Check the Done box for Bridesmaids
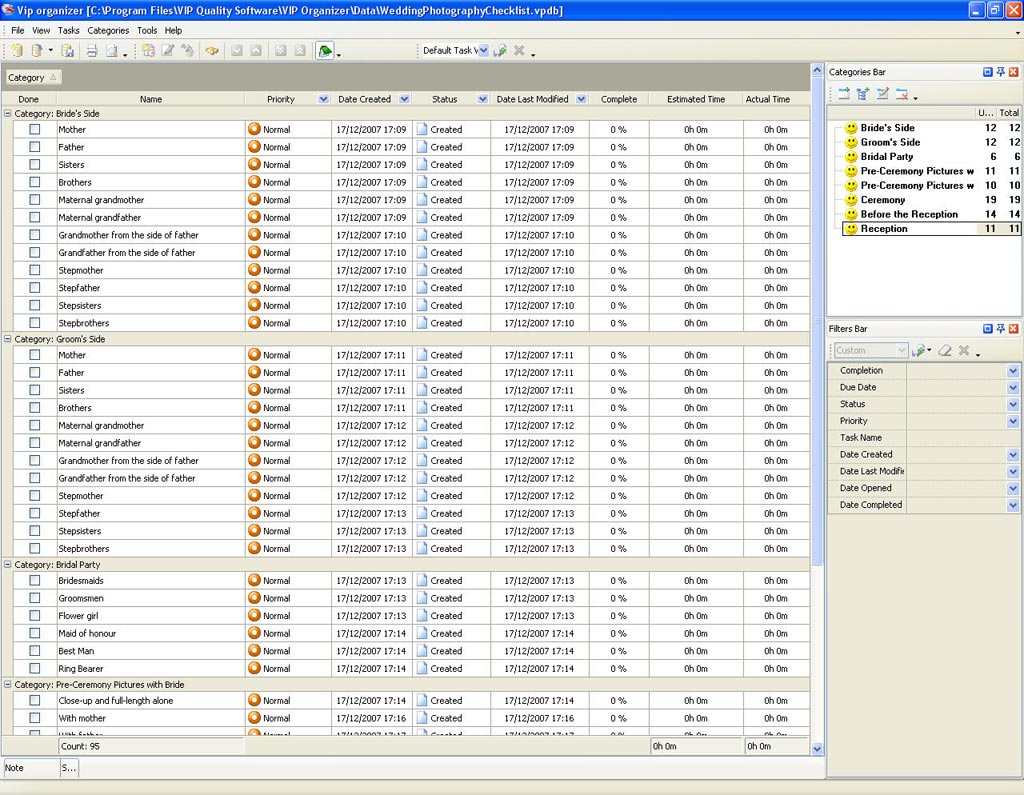The height and width of the screenshot is (795, 1024). tap(35, 580)
